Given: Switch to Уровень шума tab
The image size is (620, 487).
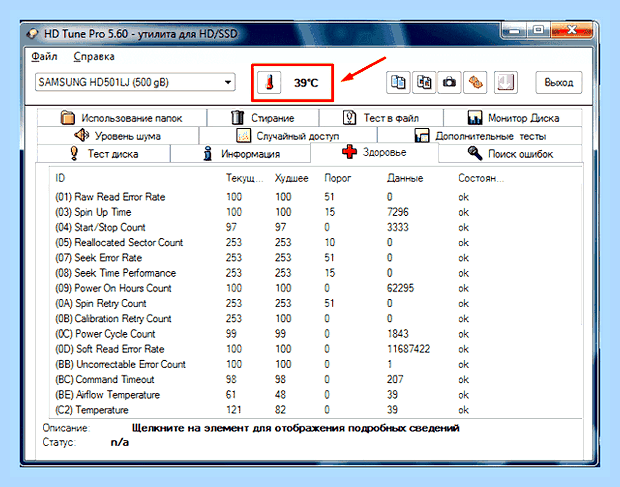Looking at the screenshot, I should (118, 136).
